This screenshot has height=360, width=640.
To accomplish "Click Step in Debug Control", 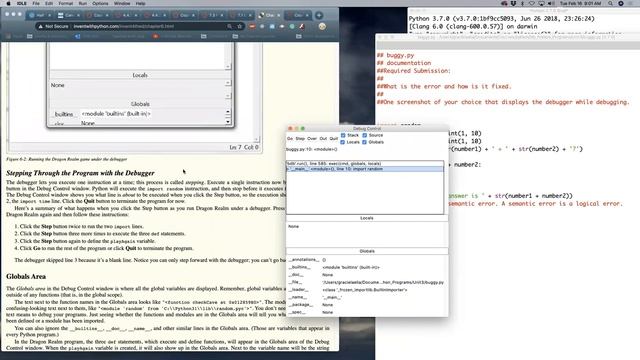I will [x=300, y=139].
